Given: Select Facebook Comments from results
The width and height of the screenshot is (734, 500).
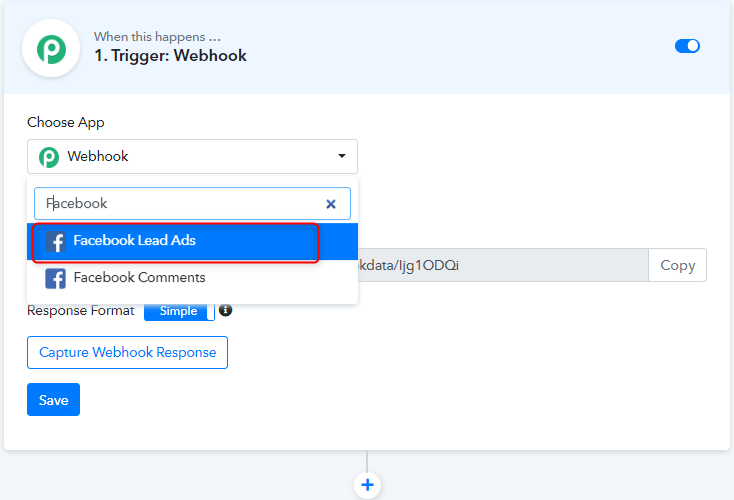Looking at the screenshot, I should [x=192, y=278].
